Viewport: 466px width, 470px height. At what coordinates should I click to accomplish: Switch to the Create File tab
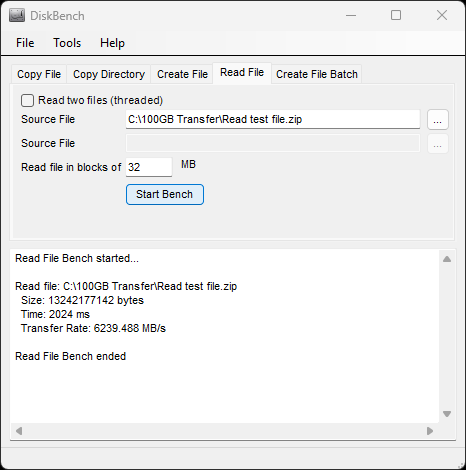pyautogui.click(x=182, y=74)
